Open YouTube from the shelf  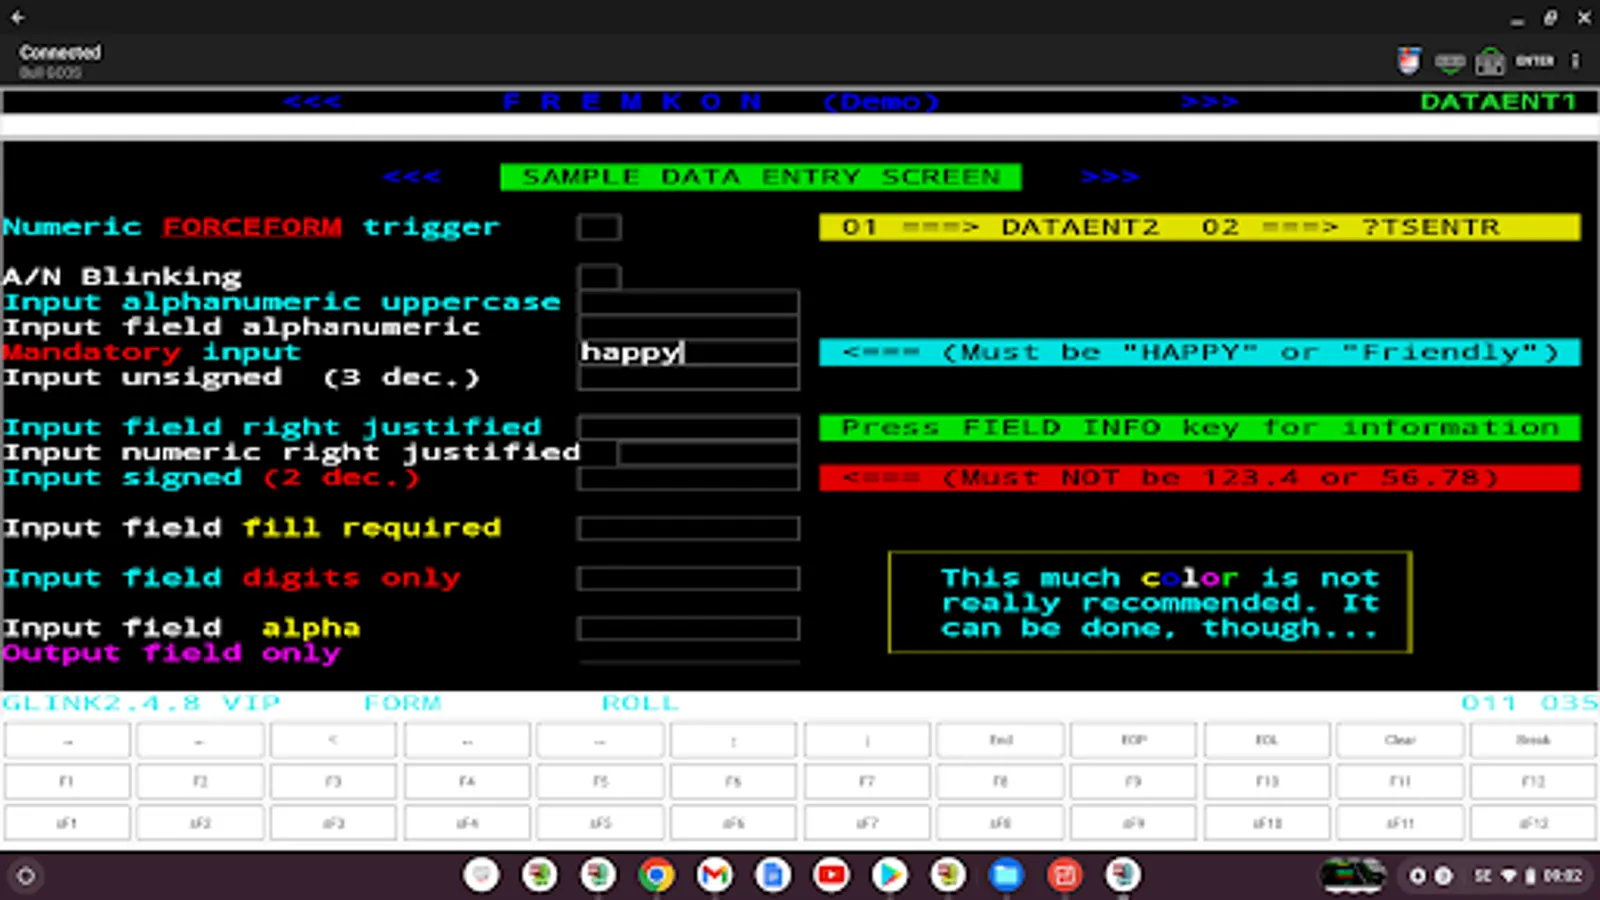pos(830,876)
